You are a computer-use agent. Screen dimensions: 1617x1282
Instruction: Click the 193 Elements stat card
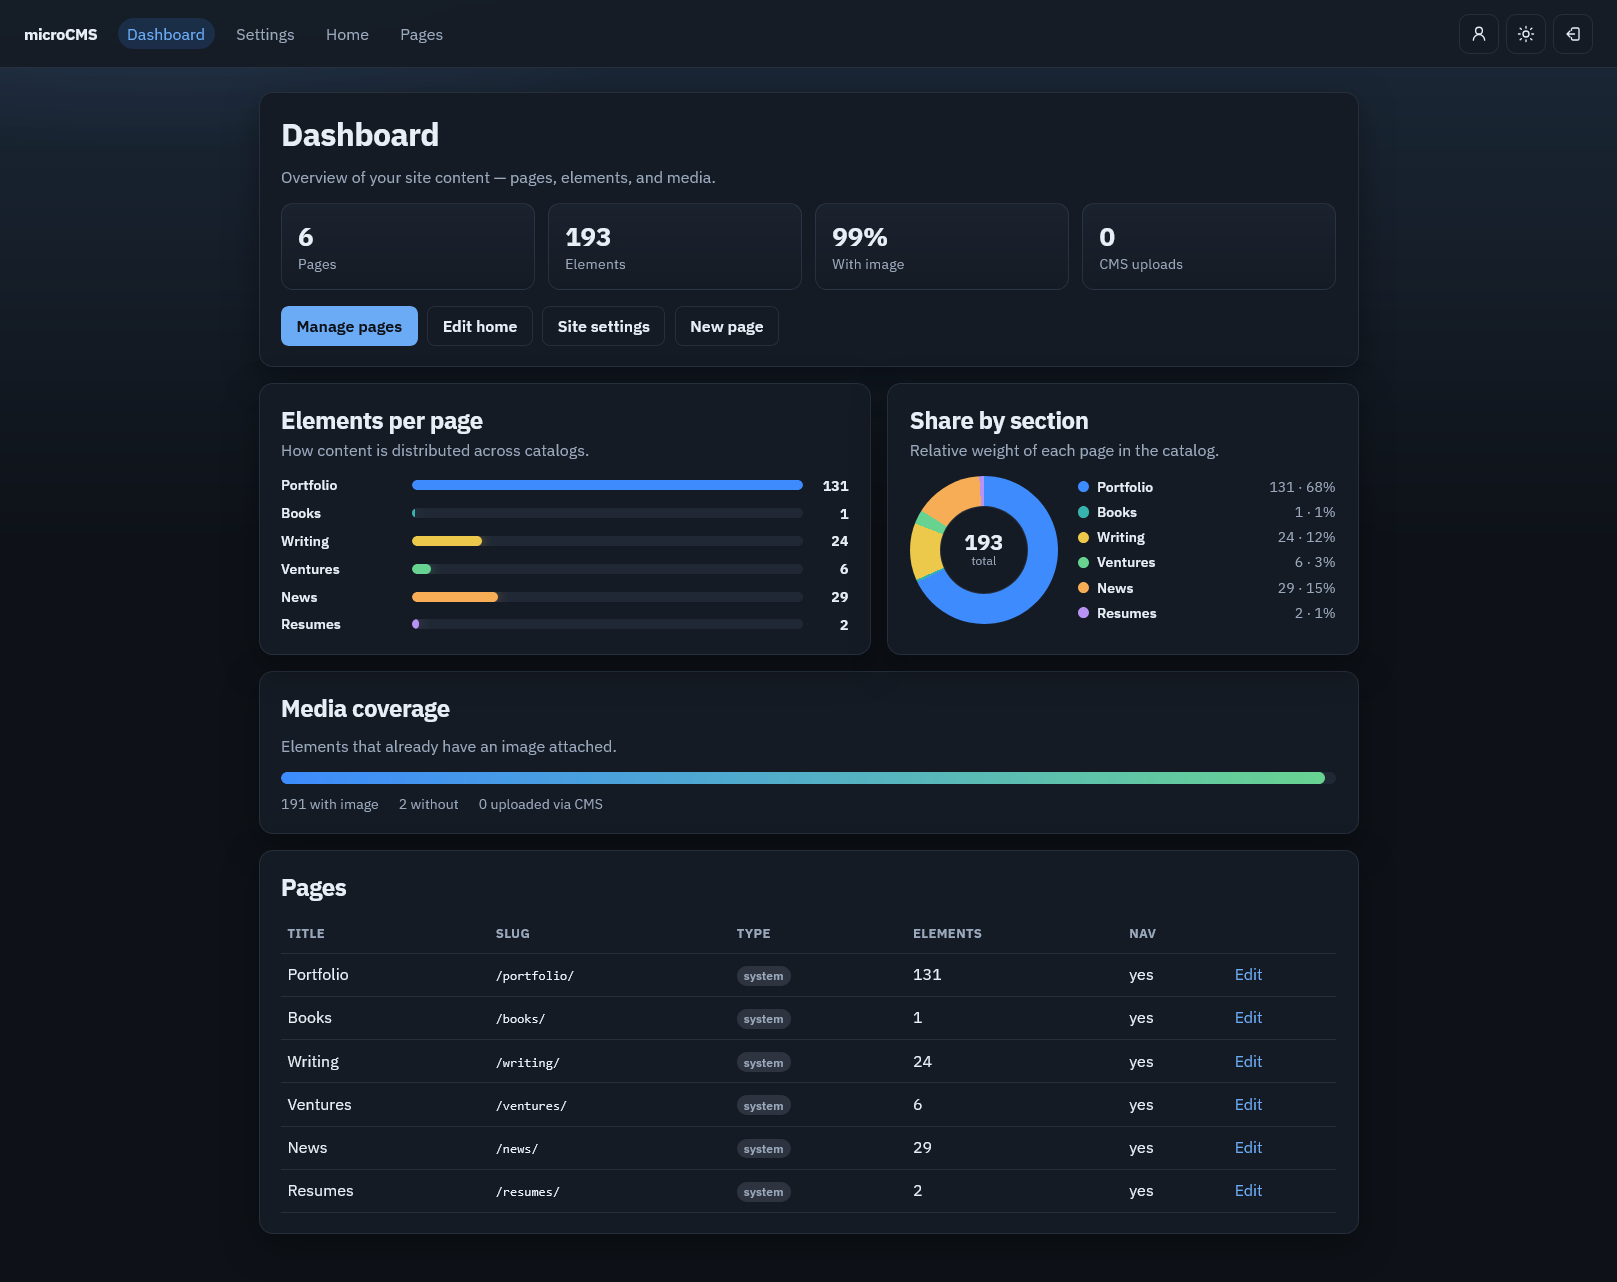pos(675,247)
